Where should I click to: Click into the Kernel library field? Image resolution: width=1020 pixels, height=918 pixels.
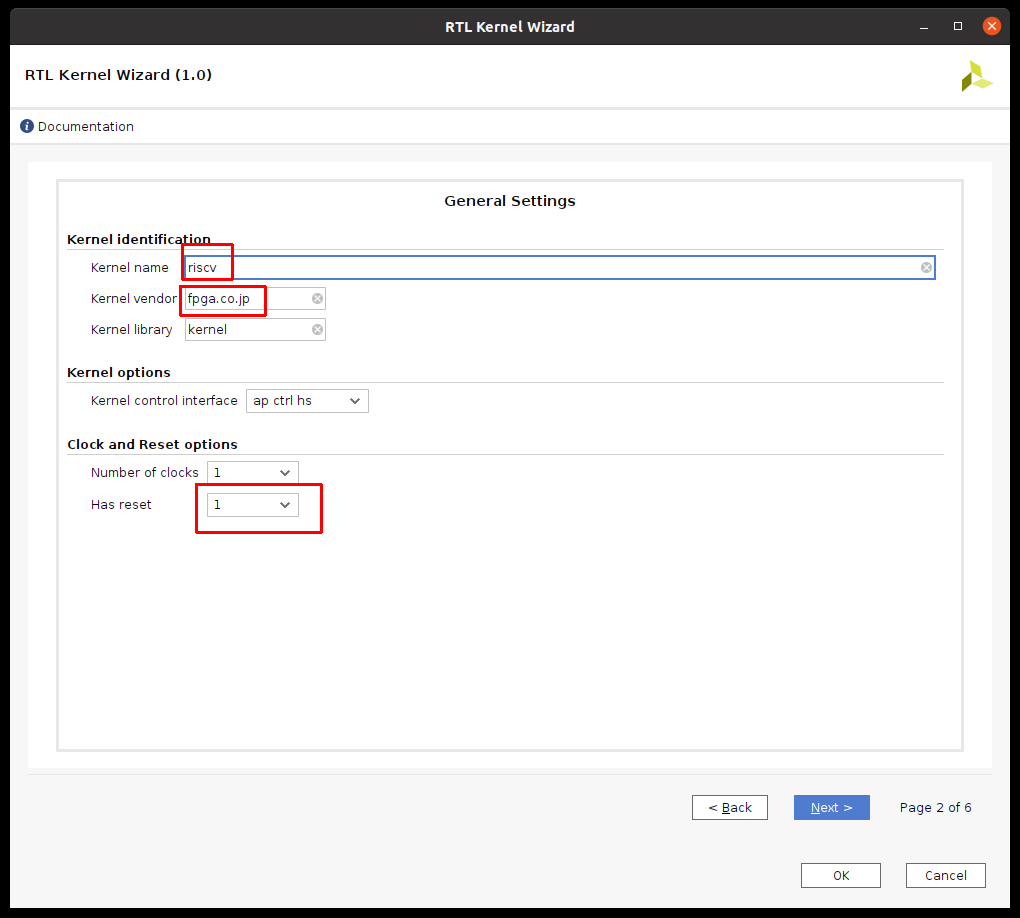pyautogui.click(x=255, y=329)
